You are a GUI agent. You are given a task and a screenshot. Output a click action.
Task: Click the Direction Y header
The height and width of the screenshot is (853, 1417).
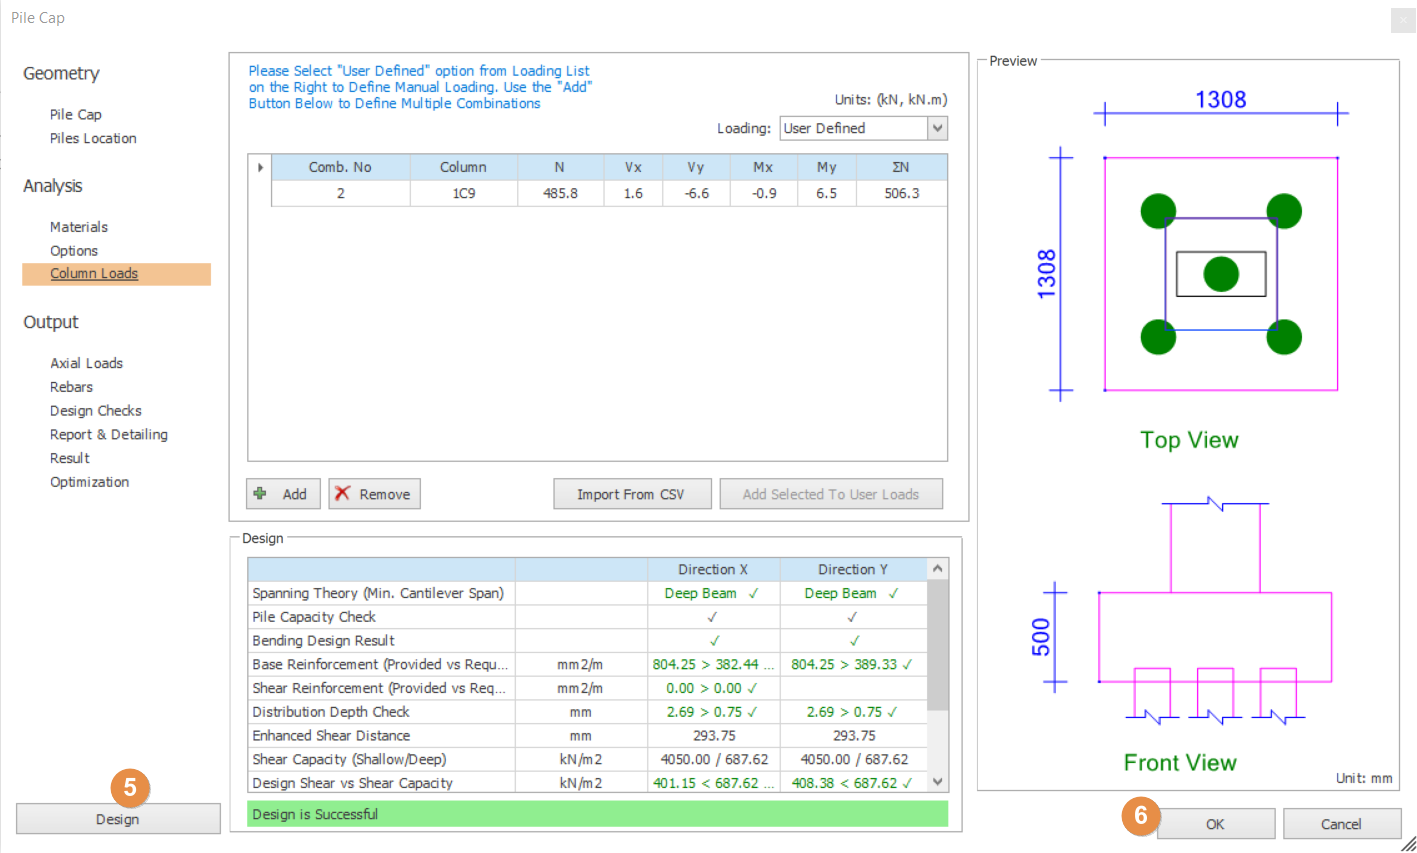coord(853,569)
